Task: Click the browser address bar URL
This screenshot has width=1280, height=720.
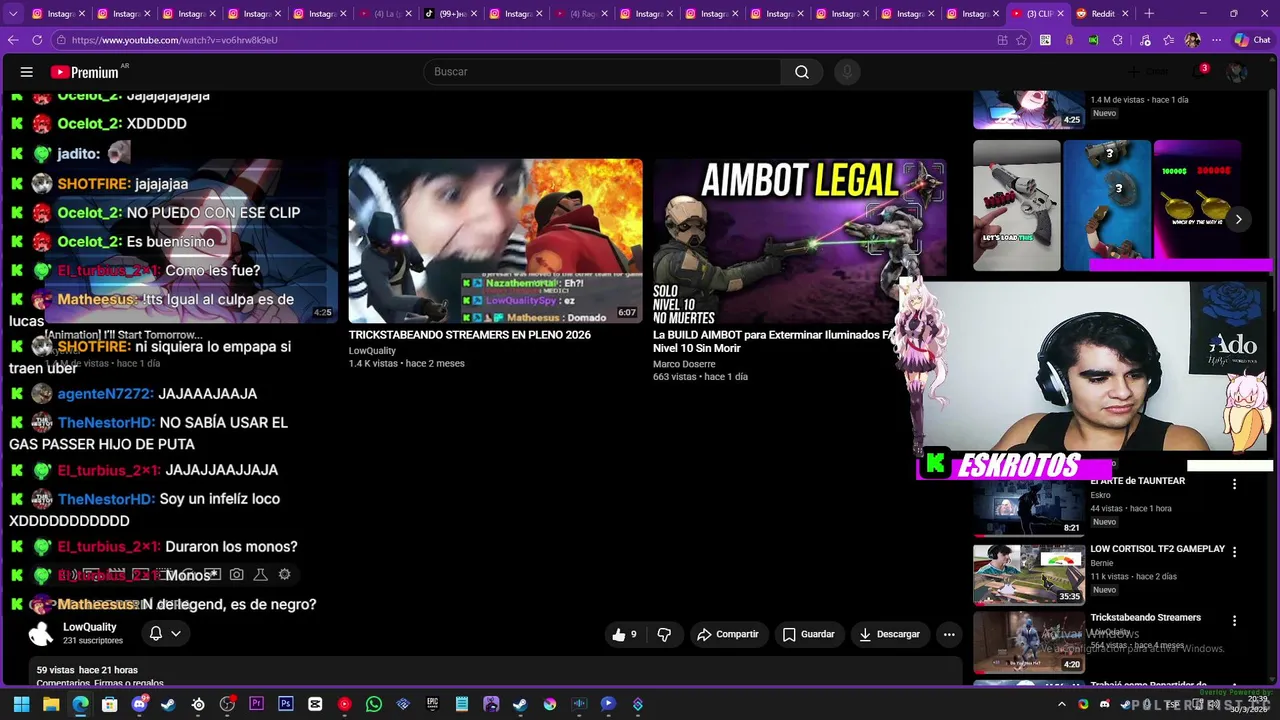Action: coord(174,40)
